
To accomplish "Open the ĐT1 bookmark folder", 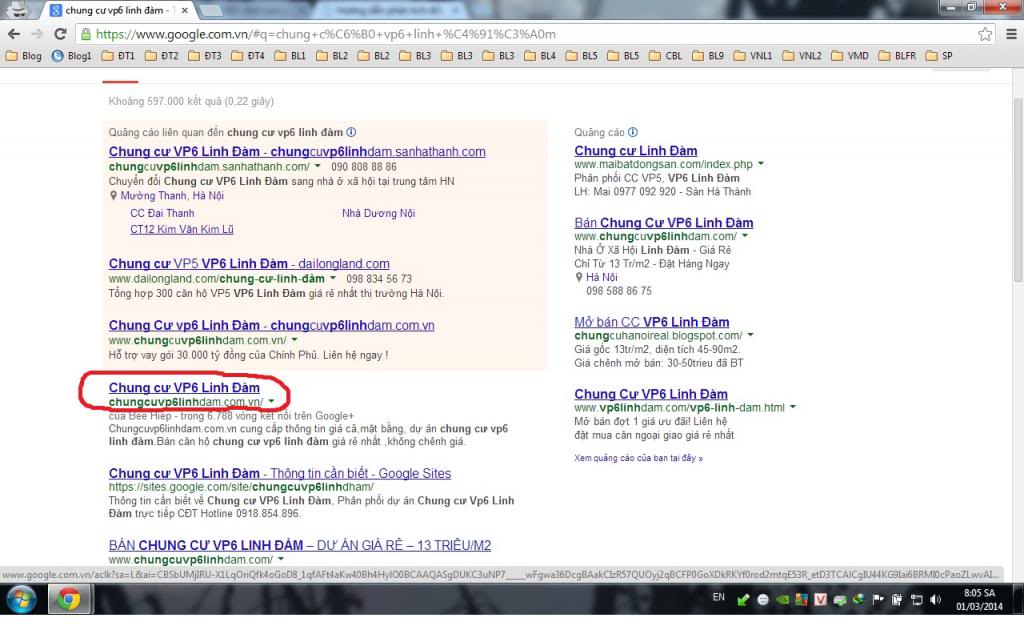I will tap(118, 56).
